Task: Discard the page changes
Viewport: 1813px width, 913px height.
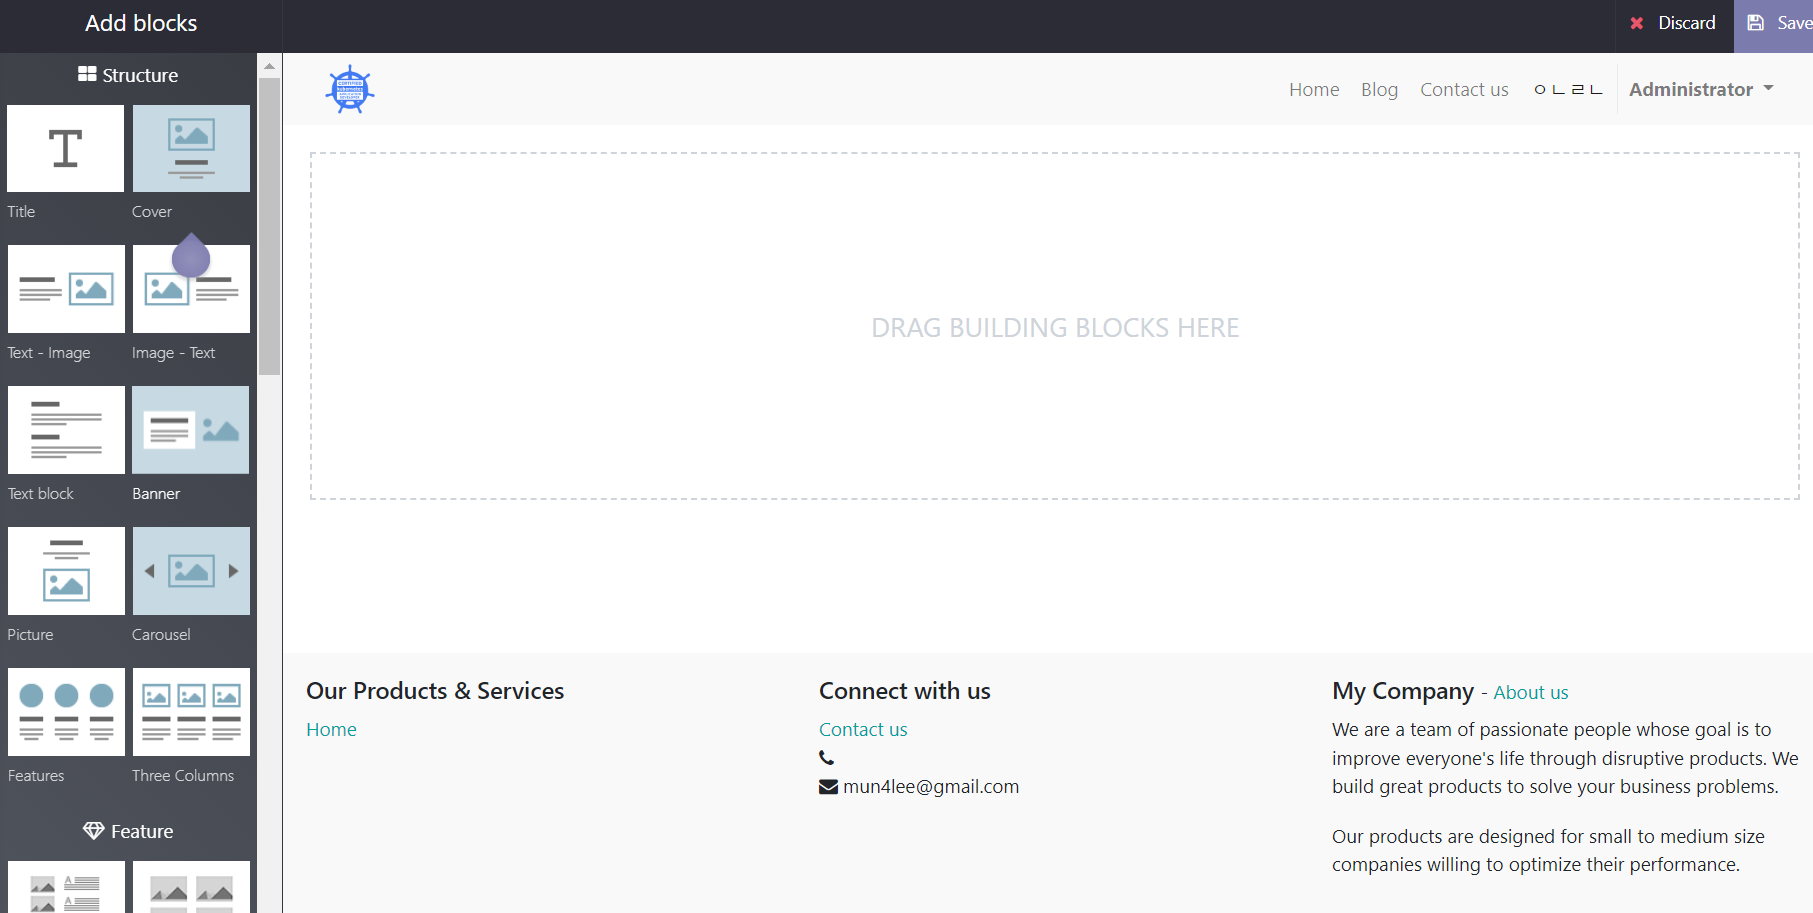Action: pyautogui.click(x=1673, y=23)
